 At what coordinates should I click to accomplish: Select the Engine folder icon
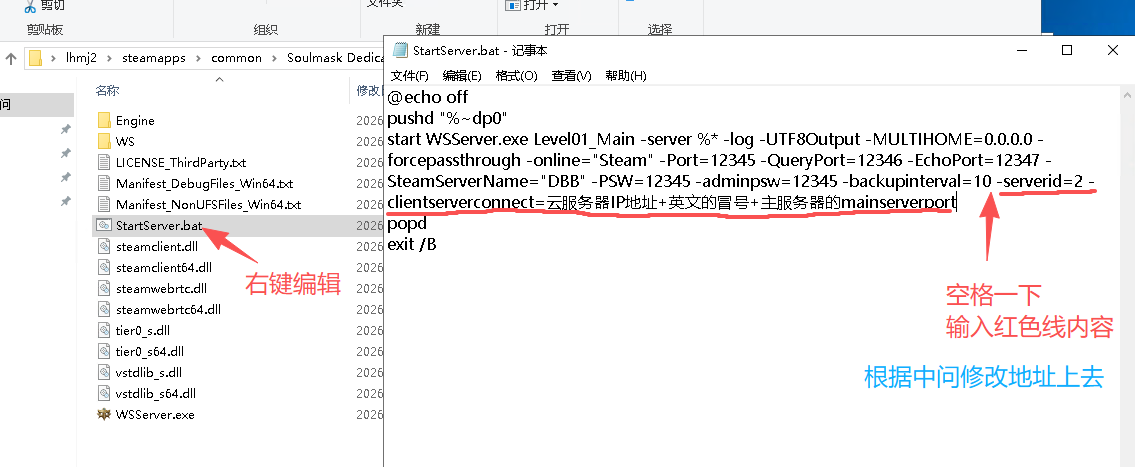(104, 120)
